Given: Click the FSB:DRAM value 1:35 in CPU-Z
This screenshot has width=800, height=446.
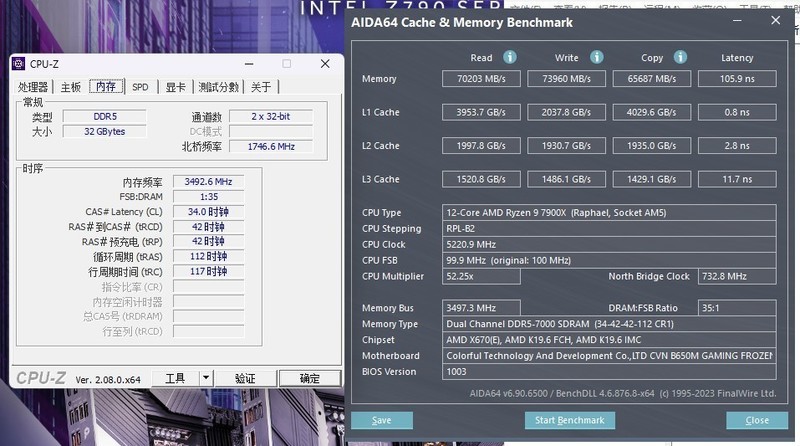Looking at the screenshot, I should pos(208,196).
